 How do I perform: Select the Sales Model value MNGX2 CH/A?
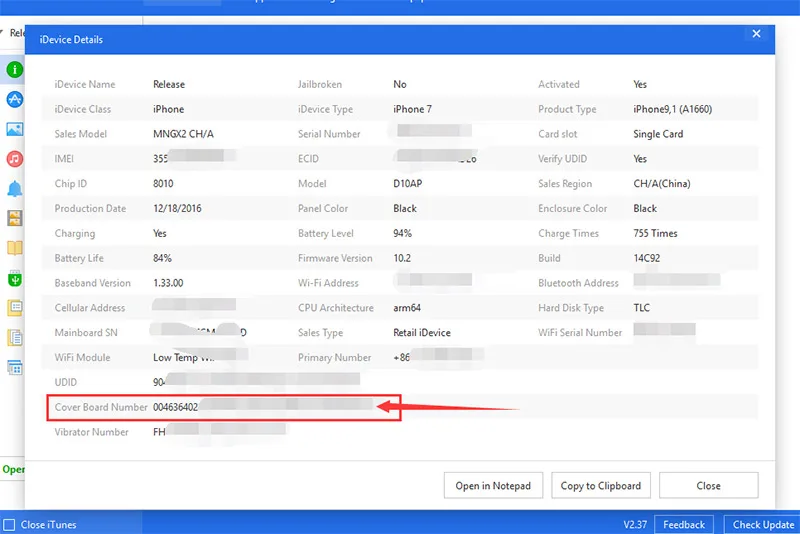point(183,134)
